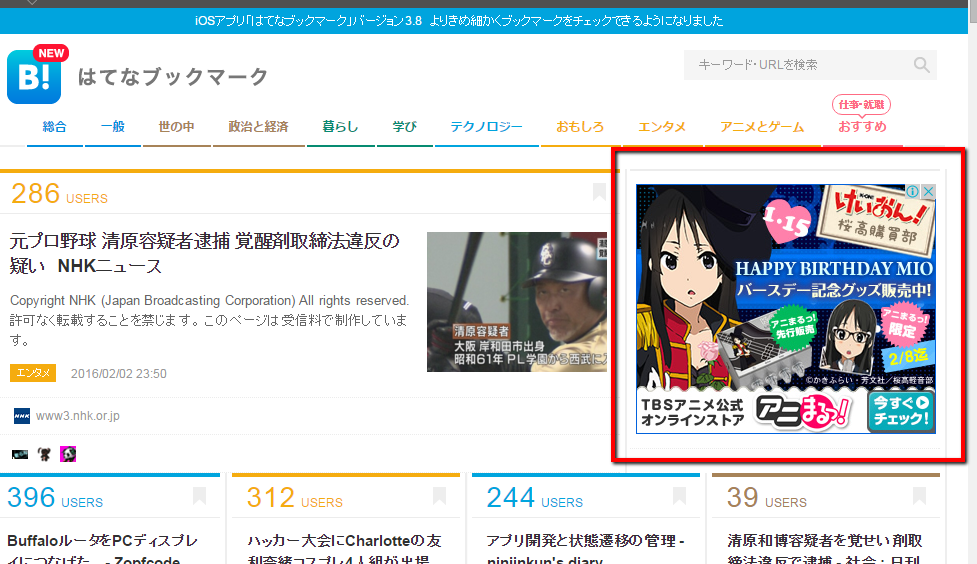This screenshot has width=977, height=564.
Task: Open the 暮らし category tab
Action: coord(340,127)
